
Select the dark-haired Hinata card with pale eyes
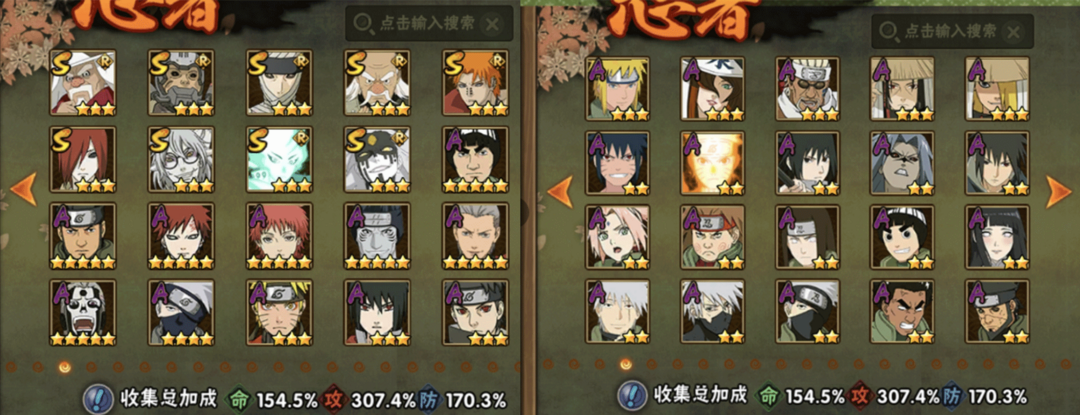(x=997, y=237)
